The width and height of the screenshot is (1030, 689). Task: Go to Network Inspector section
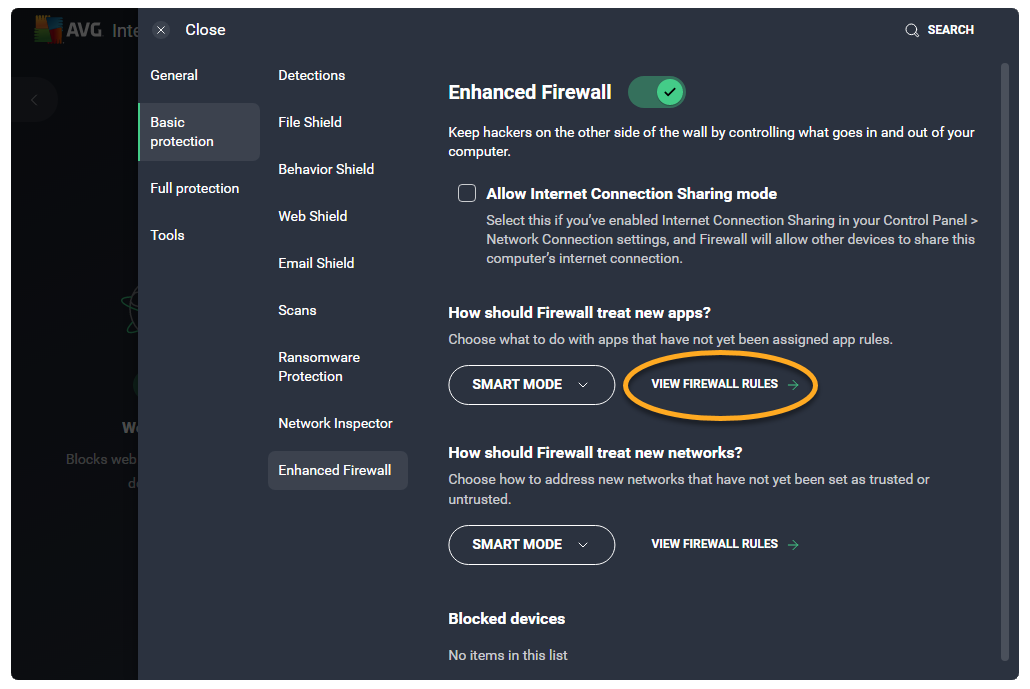336,423
